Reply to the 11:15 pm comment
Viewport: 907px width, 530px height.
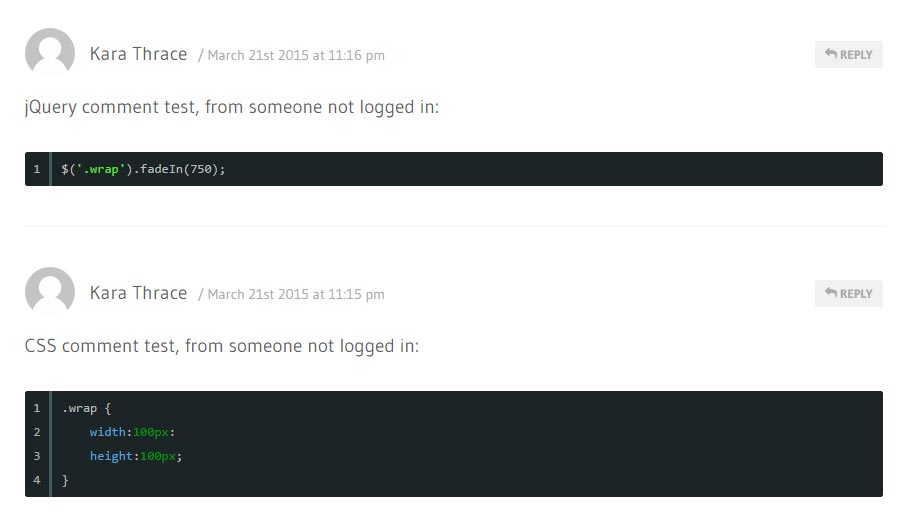849,294
